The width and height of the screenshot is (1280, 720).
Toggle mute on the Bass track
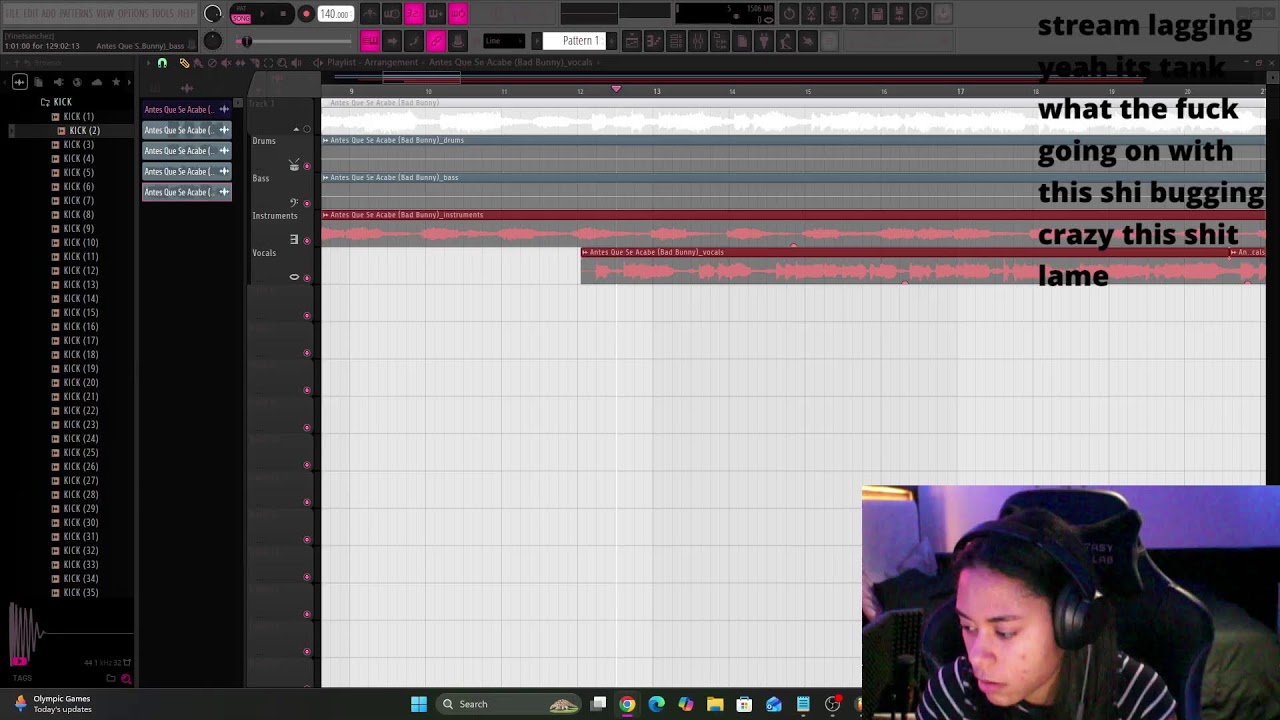306,203
